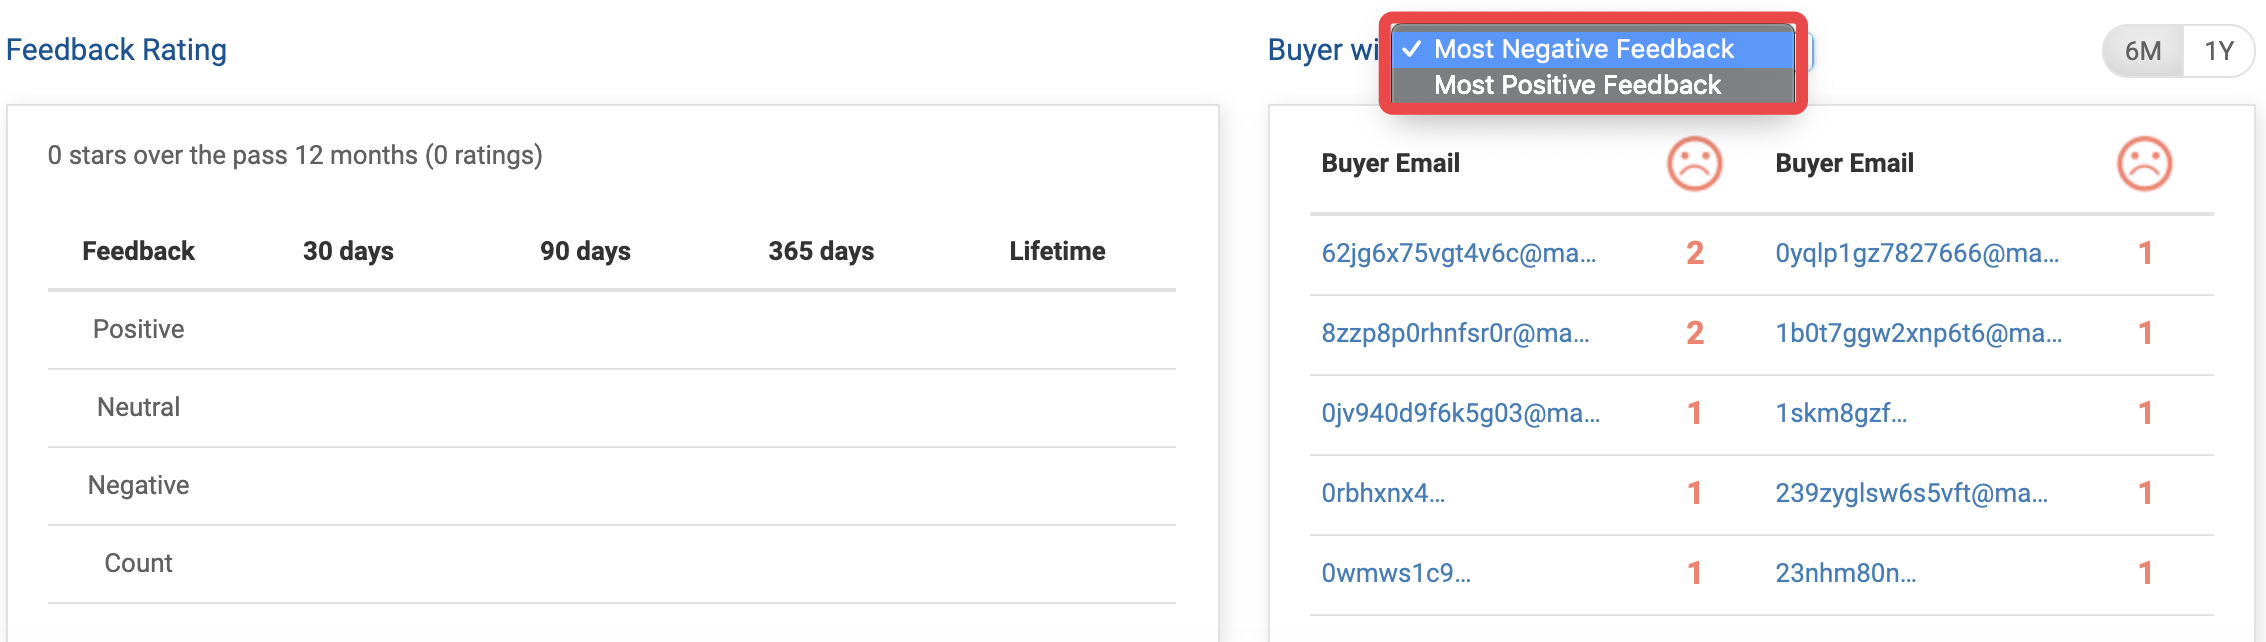Click negative count 1 for 1skm8gzf
Viewport: 2266px width, 642px height.
[2144, 413]
